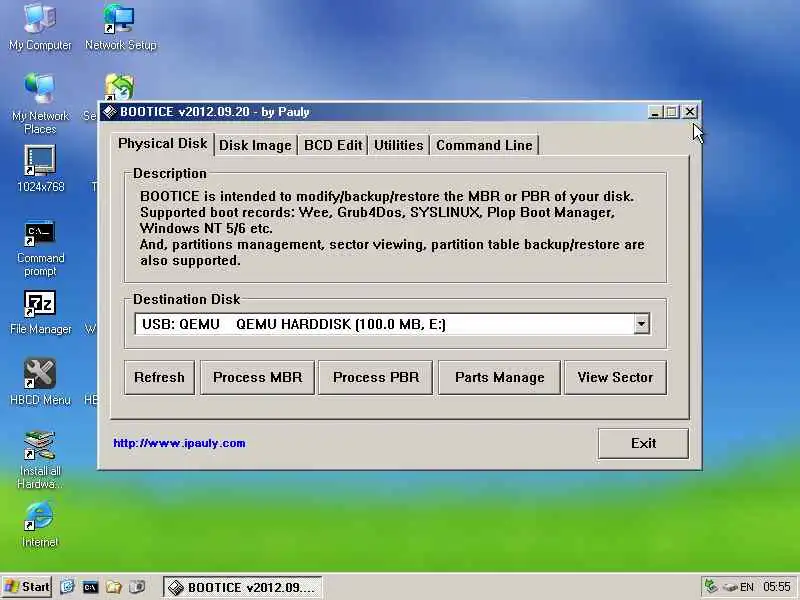The image size is (800, 600).
Task: Click the EN language indicator
Action: pyautogui.click(x=747, y=587)
